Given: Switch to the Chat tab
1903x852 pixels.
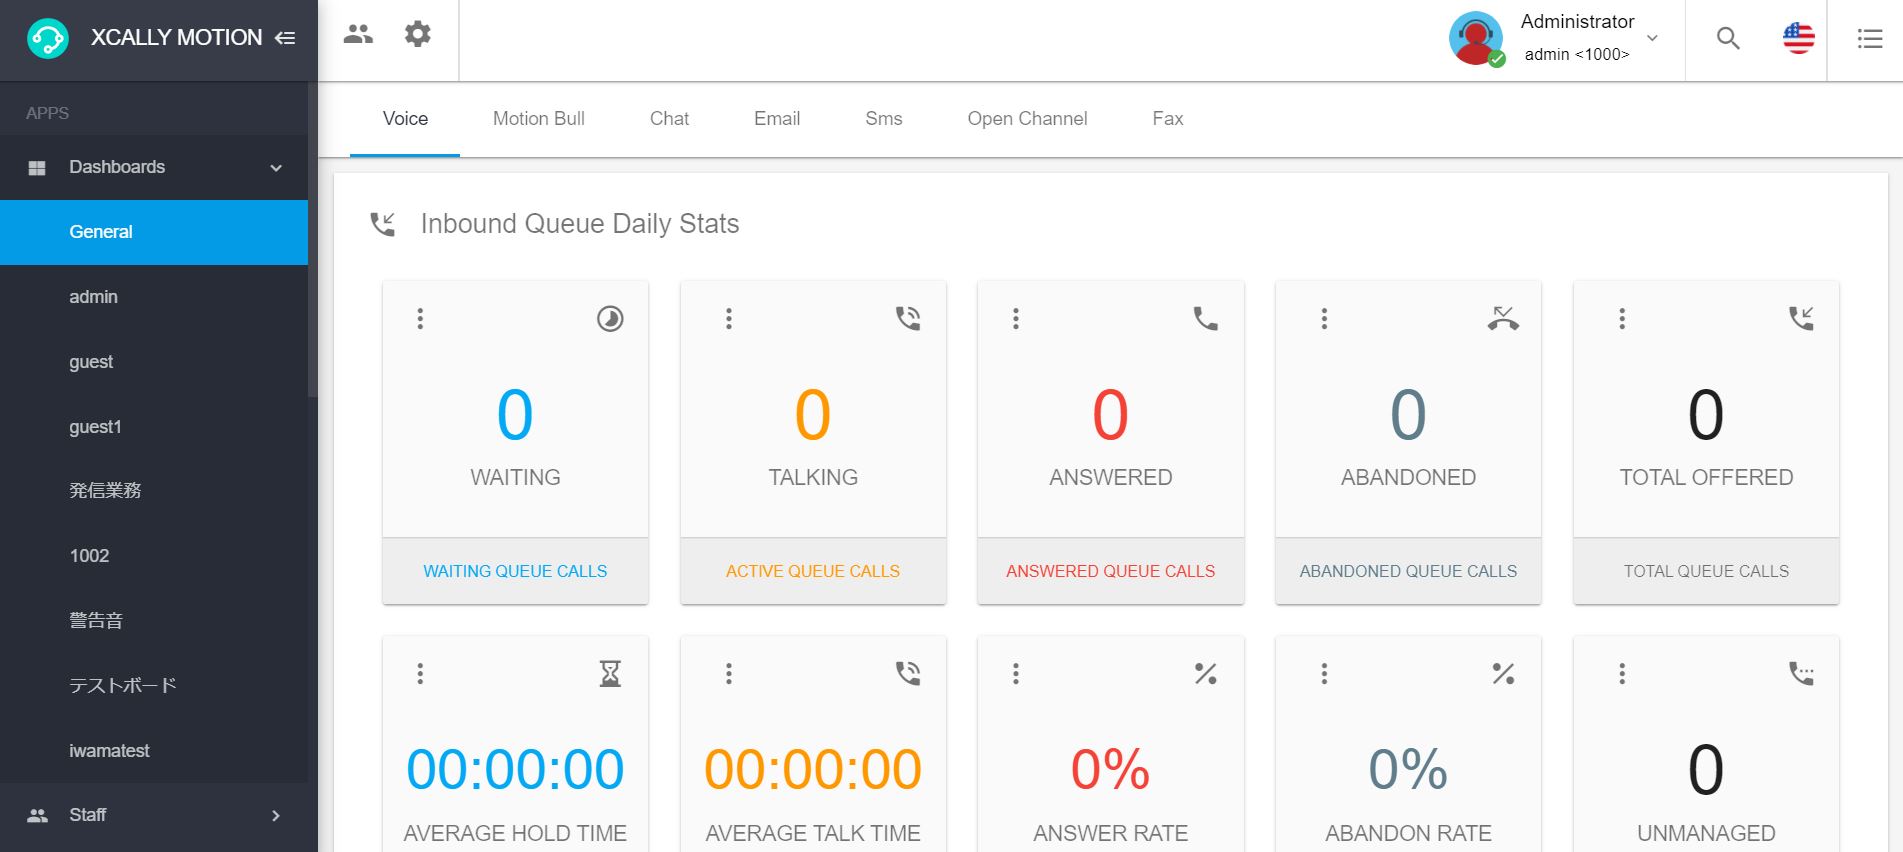Looking at the screenshot, I should point(669,119).
